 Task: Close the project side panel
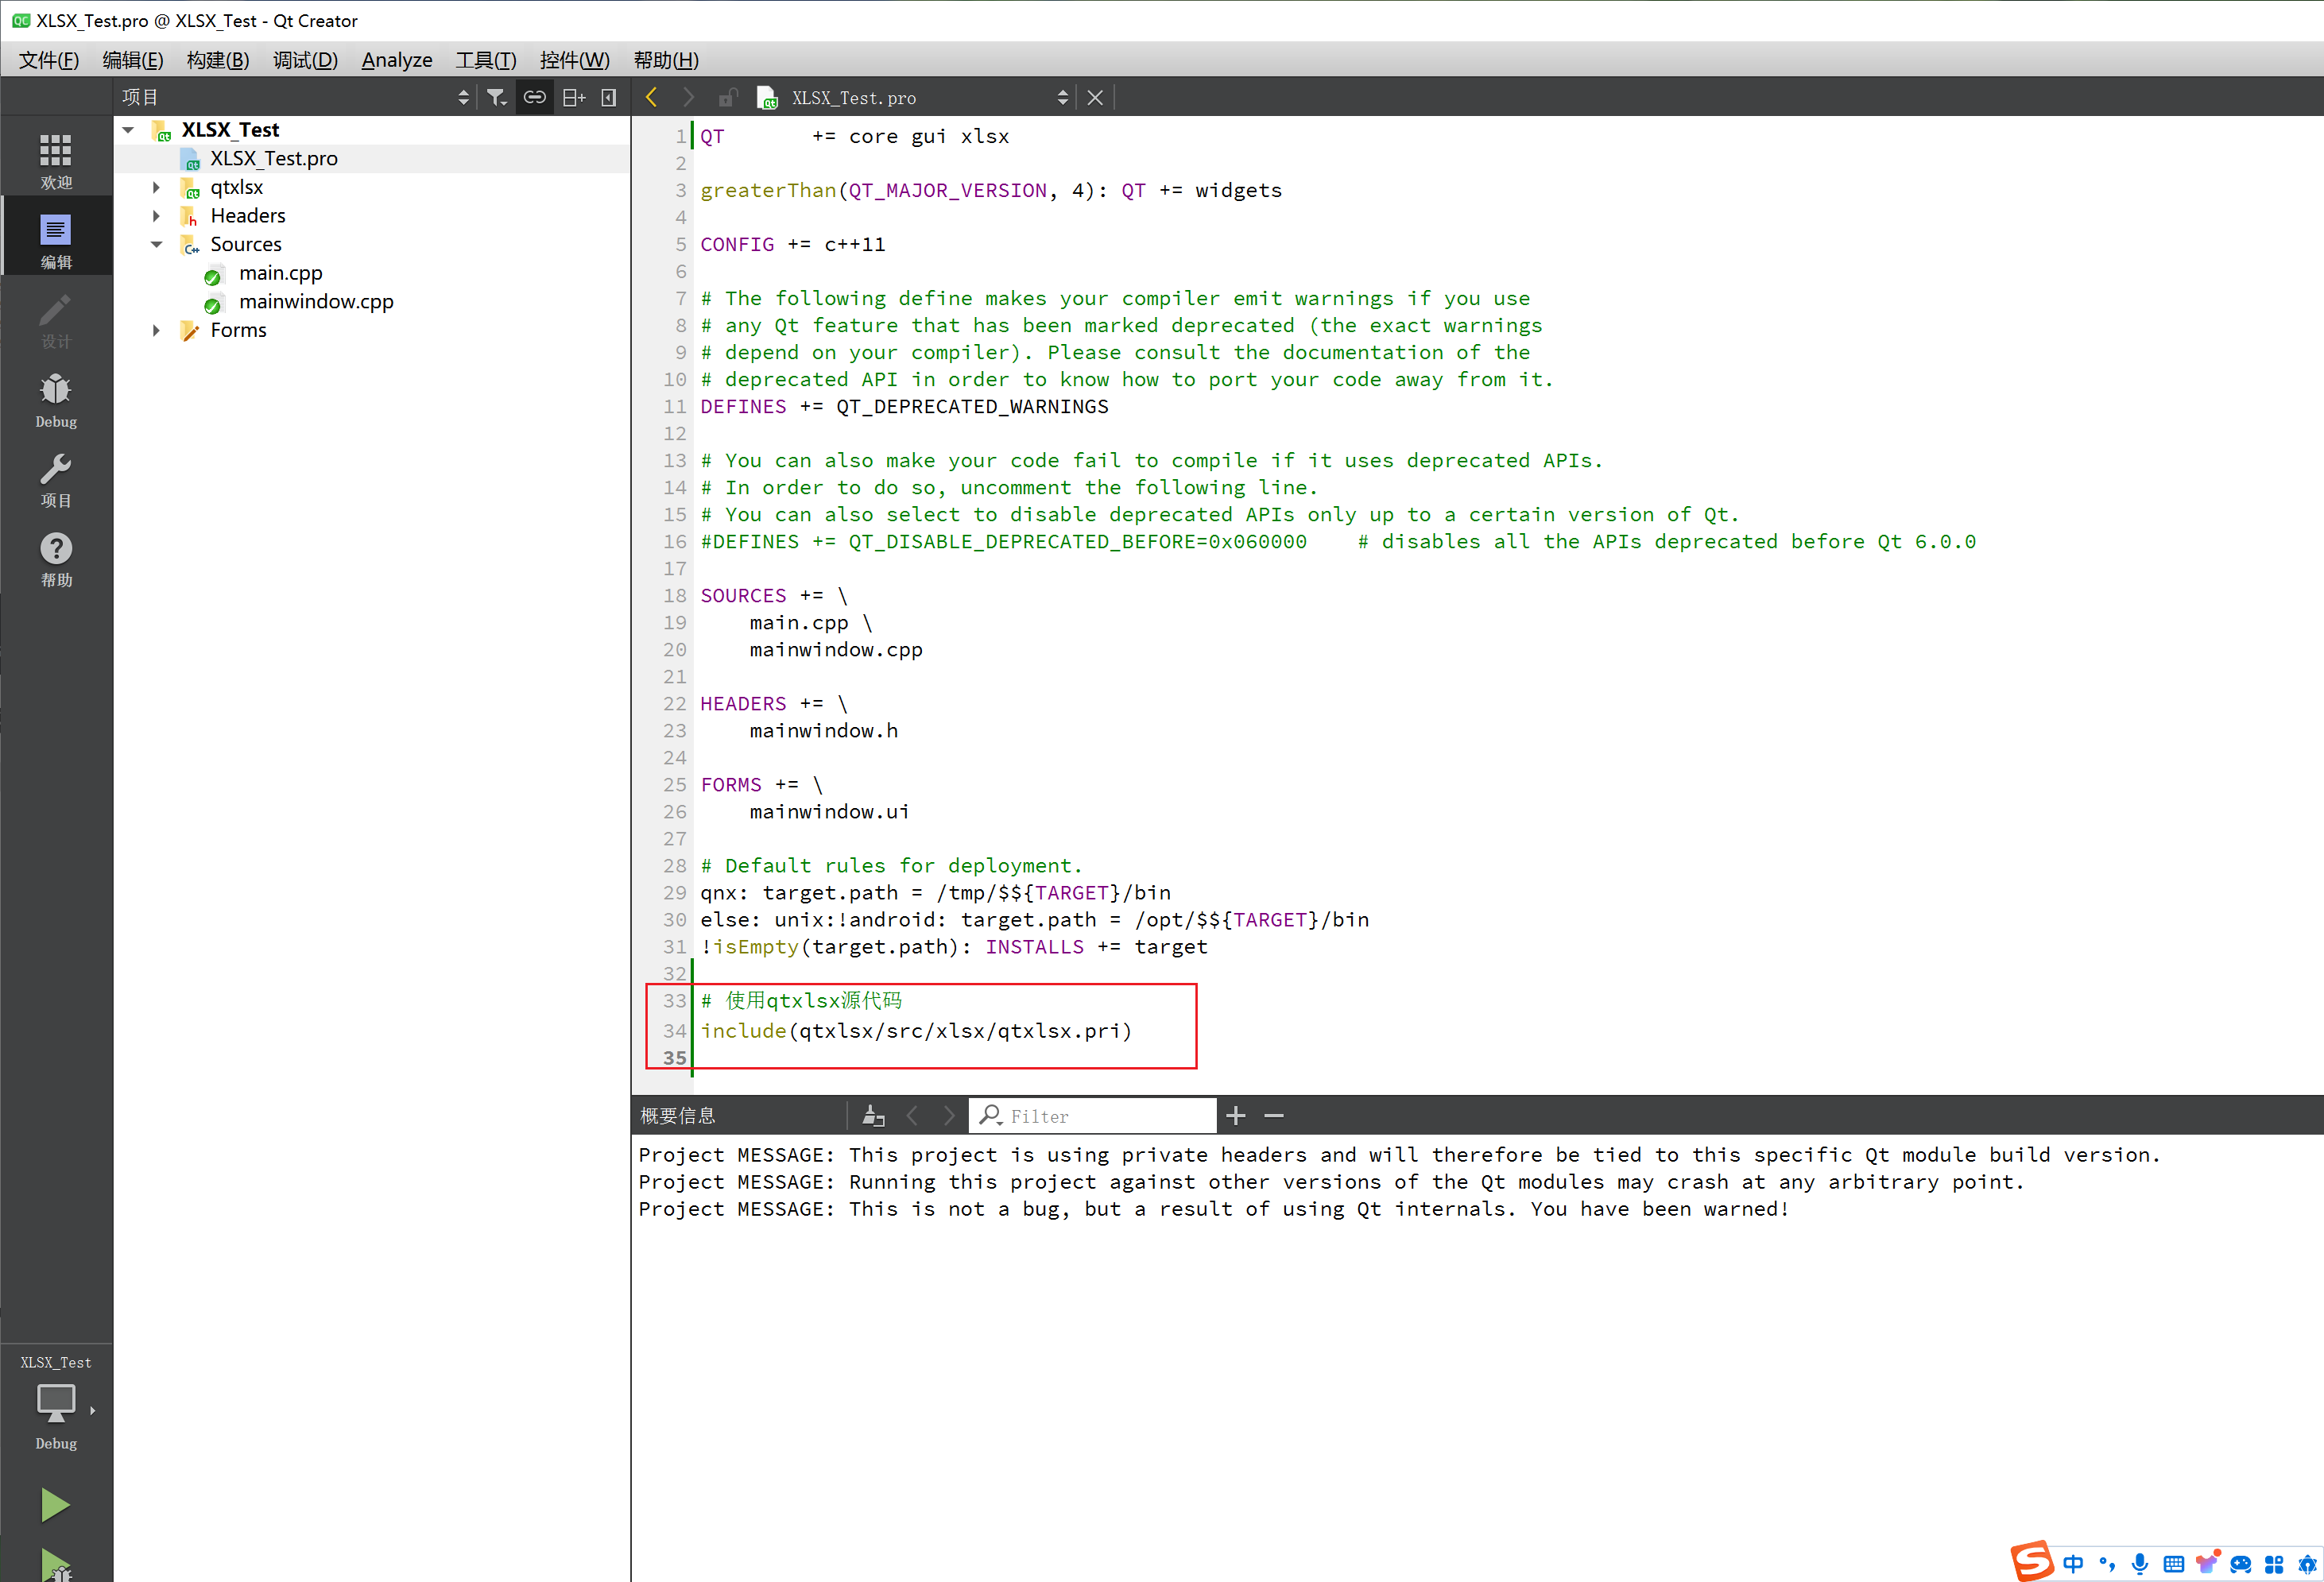[x=609, y=97]
